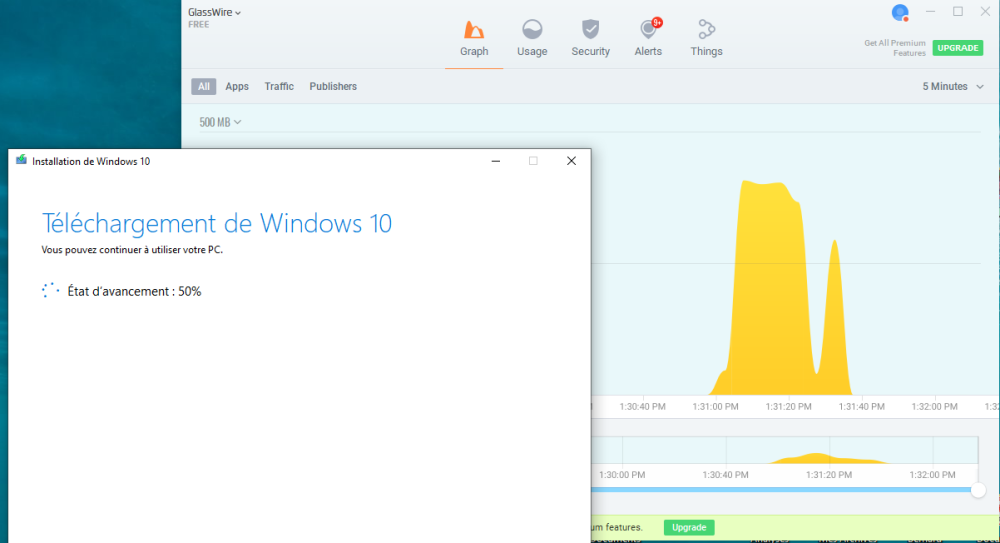Open the Graph tab in GlassWire
The width and height of the screenshot is (1000, 543).
point(474,40)
